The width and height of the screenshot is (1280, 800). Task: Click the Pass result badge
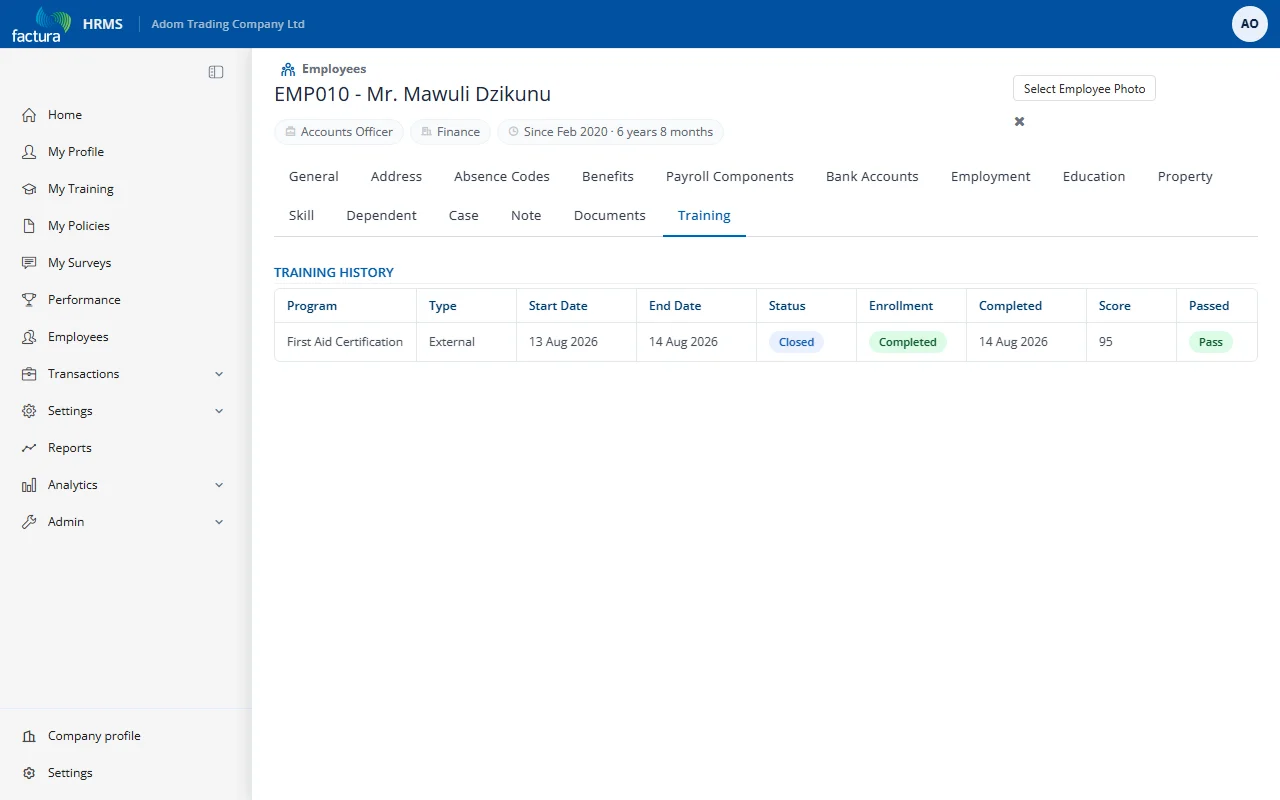pyautogui.click(x=1211, y=342)
